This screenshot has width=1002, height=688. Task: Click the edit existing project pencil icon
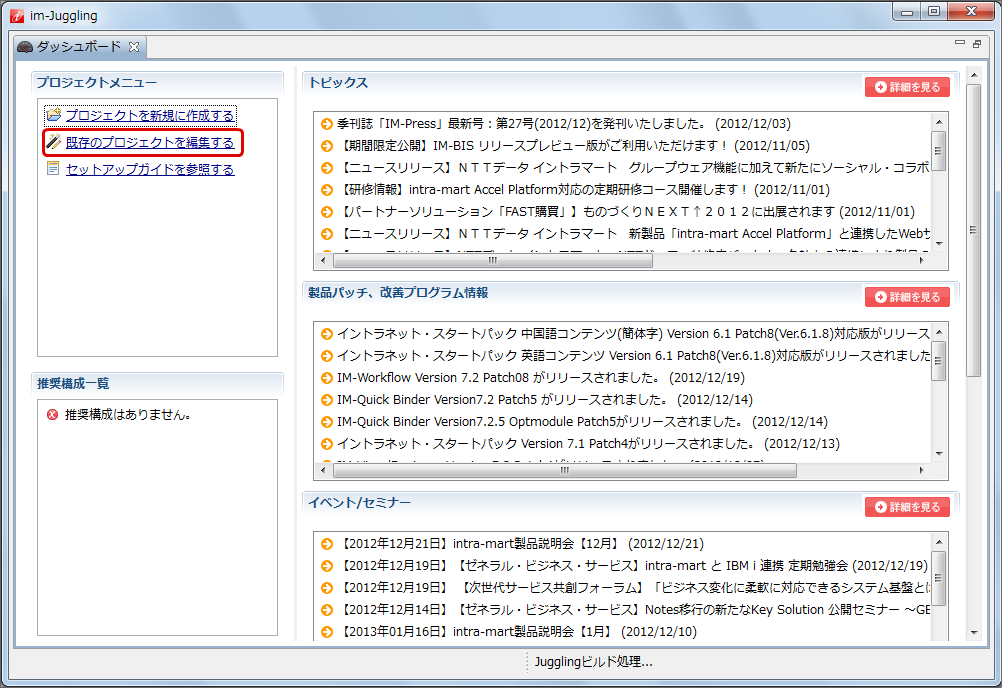coord(53,143)
